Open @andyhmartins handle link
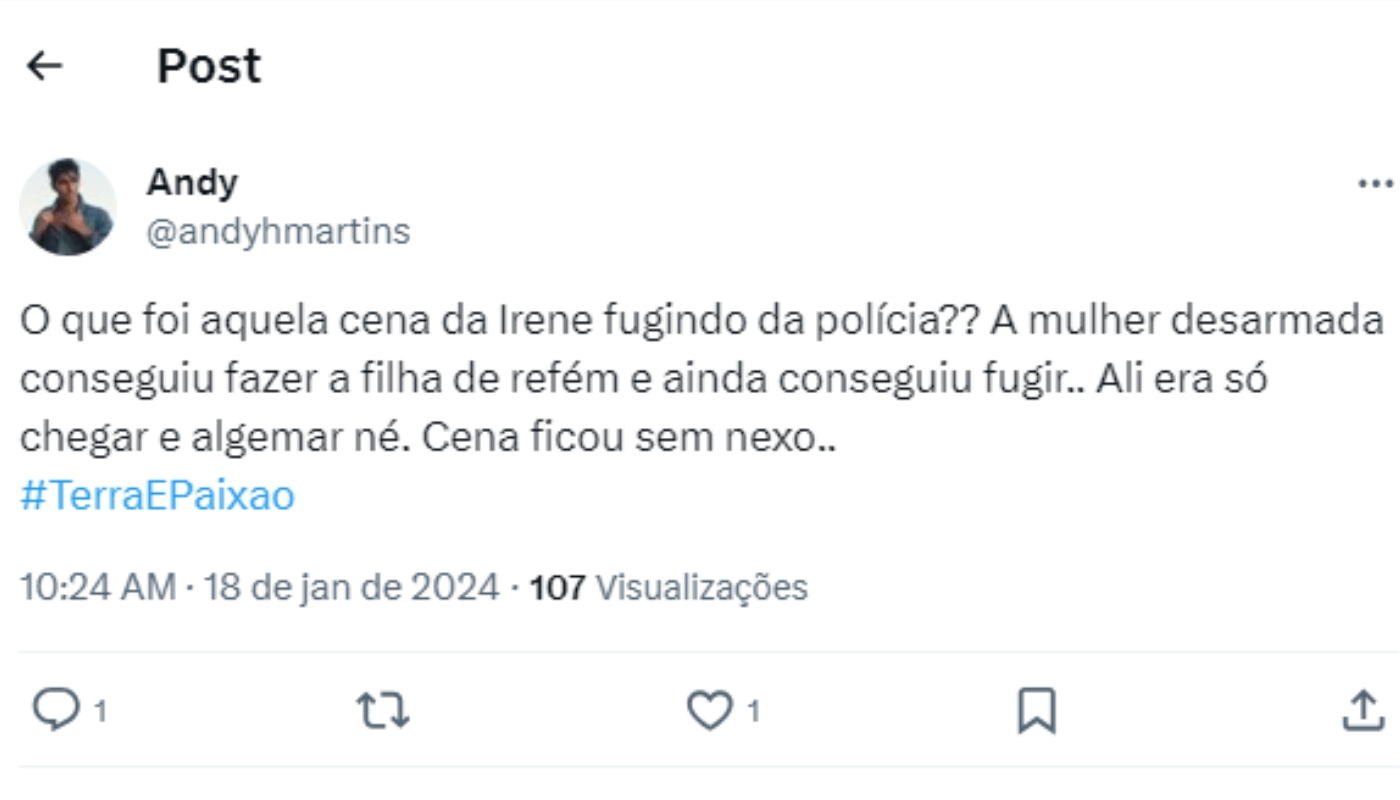The height and width of the screenshot is (800, 1400). [280, 230]
